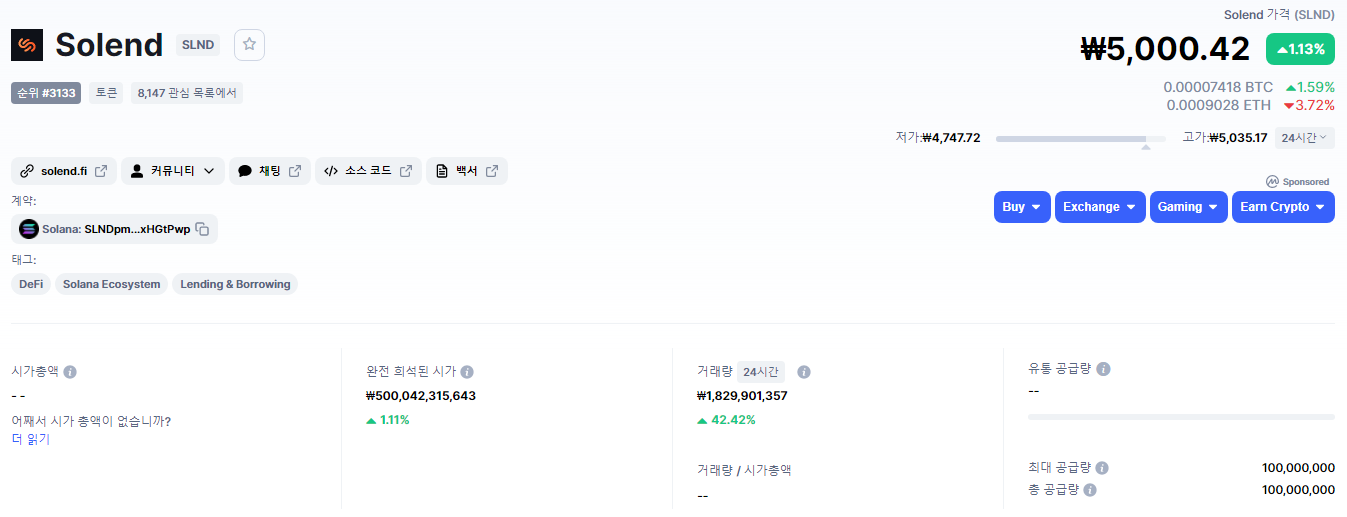The image size is (1347, 517).
Task: Expand the Exchange dropdown button
Action: click(1100, 207)
